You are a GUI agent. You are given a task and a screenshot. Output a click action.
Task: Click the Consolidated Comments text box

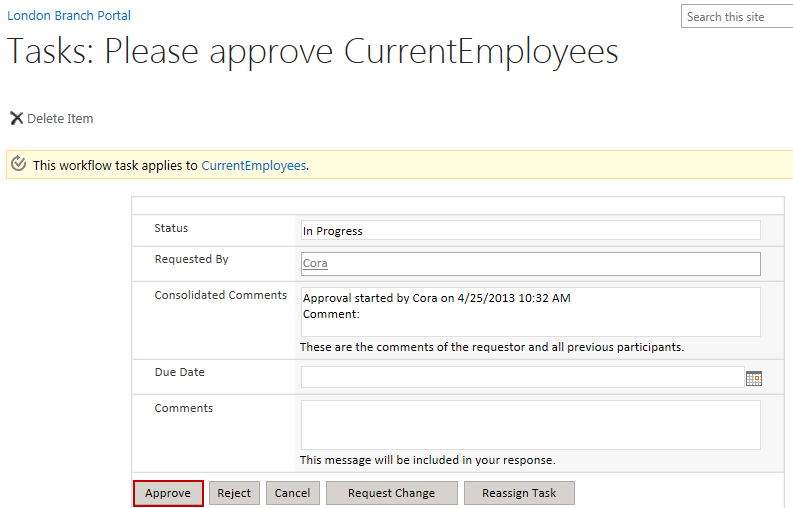(x=531, y=312)
